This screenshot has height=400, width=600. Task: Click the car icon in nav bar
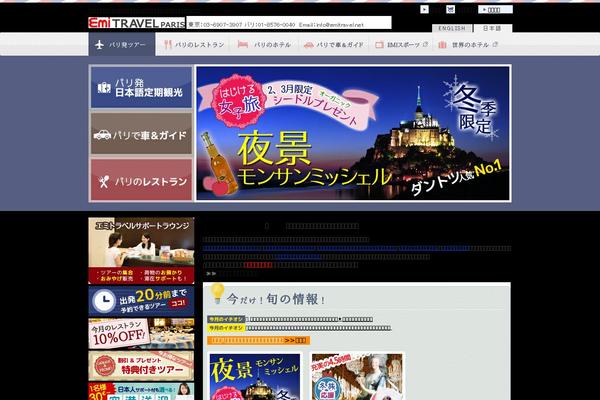pos(308,45)
